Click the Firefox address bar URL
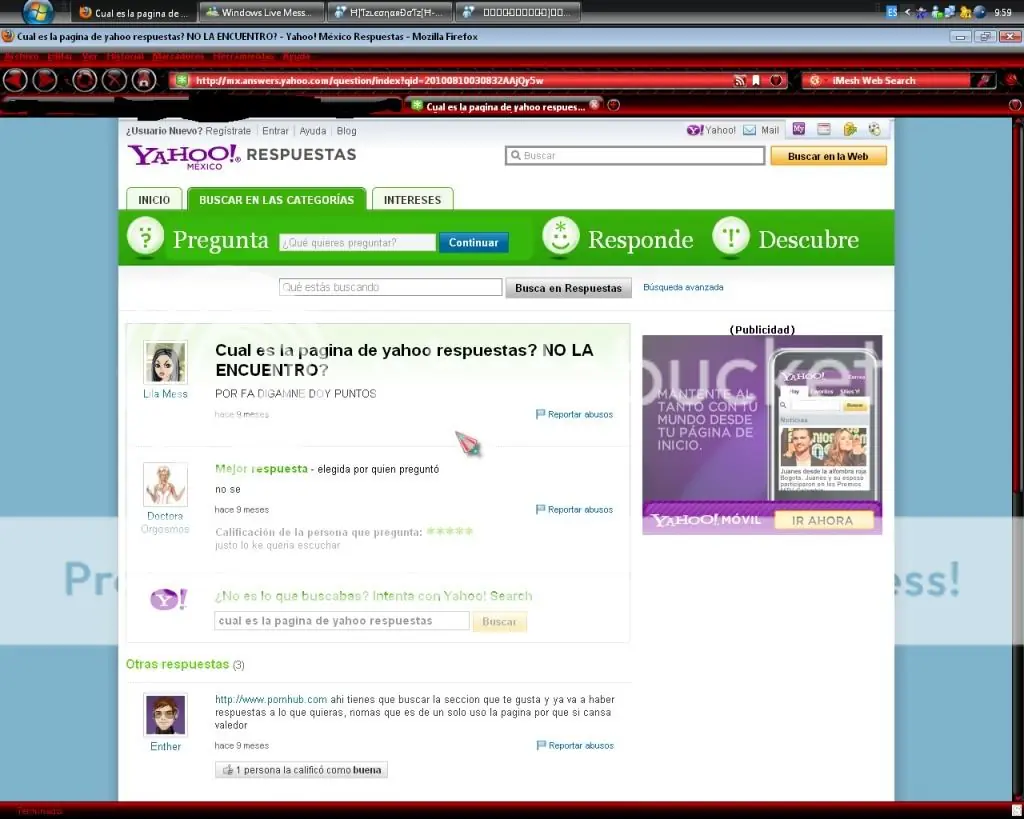This screenshot has width=1024, height=819. tap(369, 80)
